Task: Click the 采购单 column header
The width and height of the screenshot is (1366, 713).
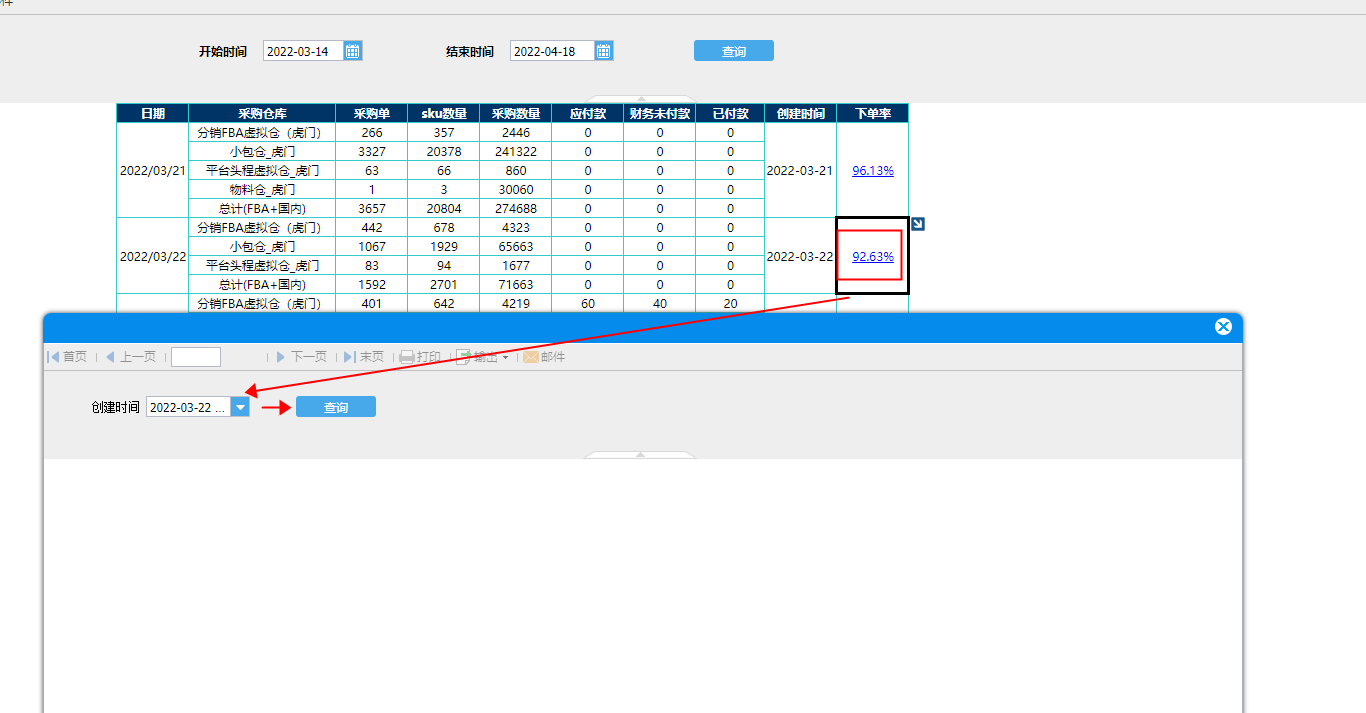Action: click(x=372, y=114)
